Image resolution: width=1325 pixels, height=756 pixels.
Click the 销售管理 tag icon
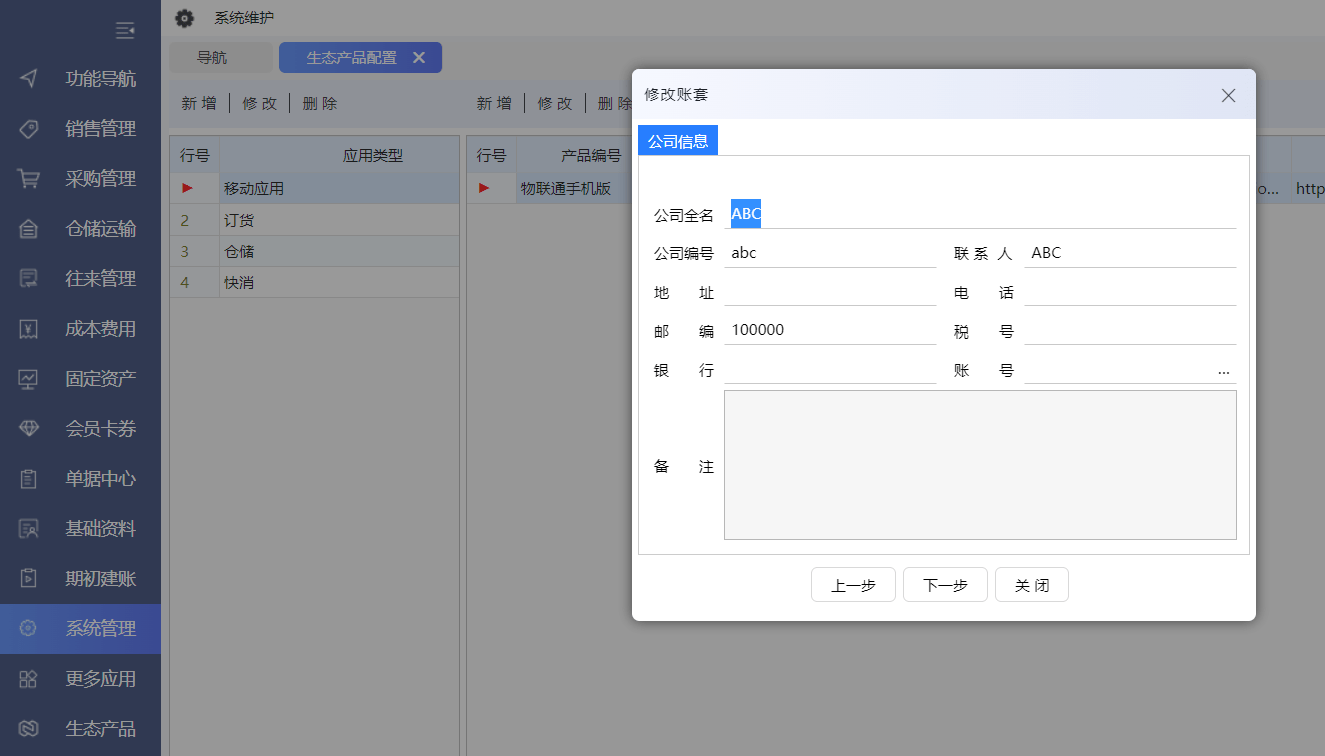coord(29,129)
